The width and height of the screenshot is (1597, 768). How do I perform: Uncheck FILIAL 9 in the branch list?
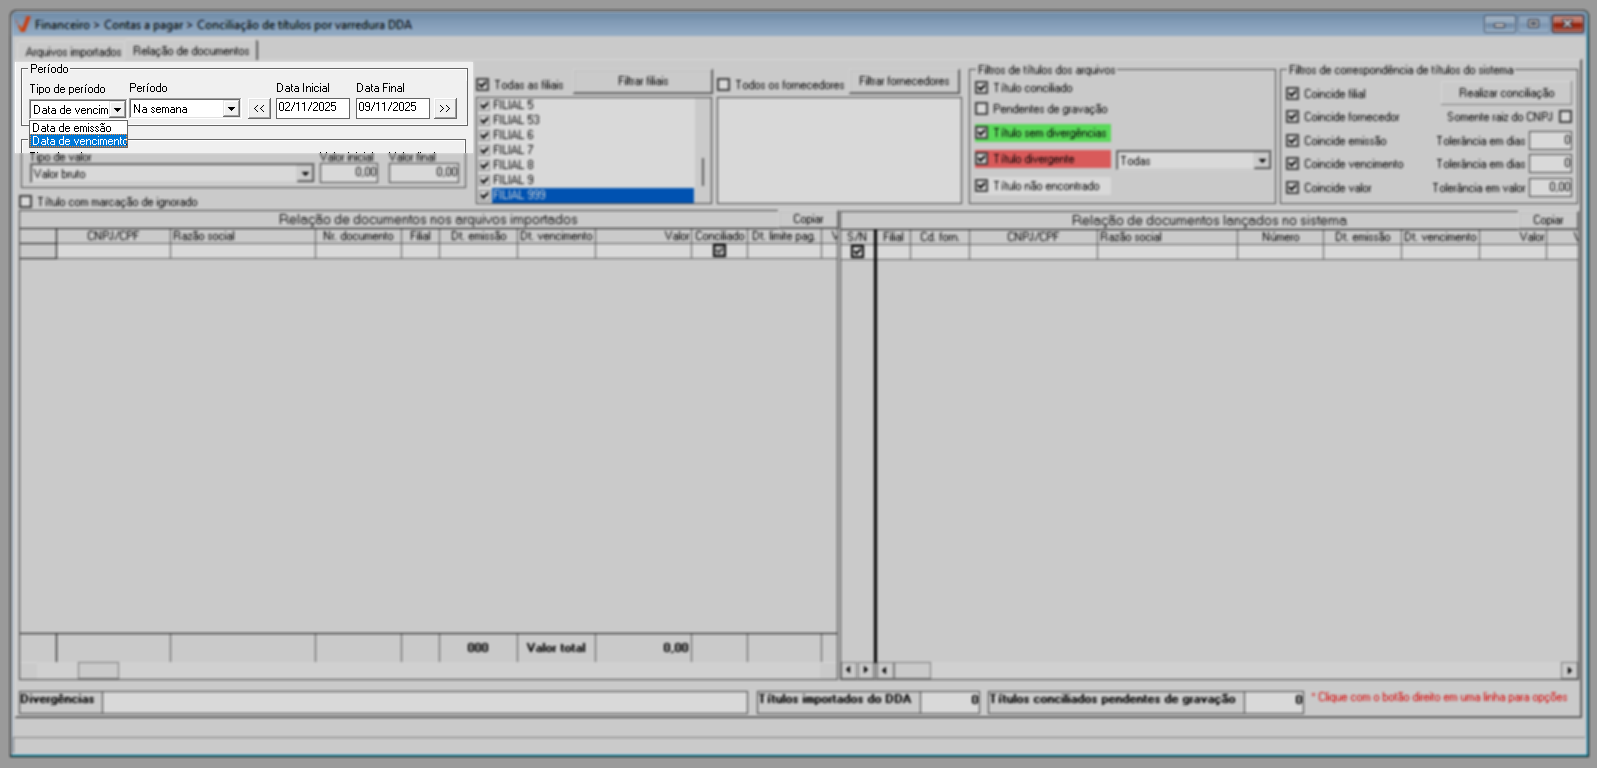tap(485, 180)
